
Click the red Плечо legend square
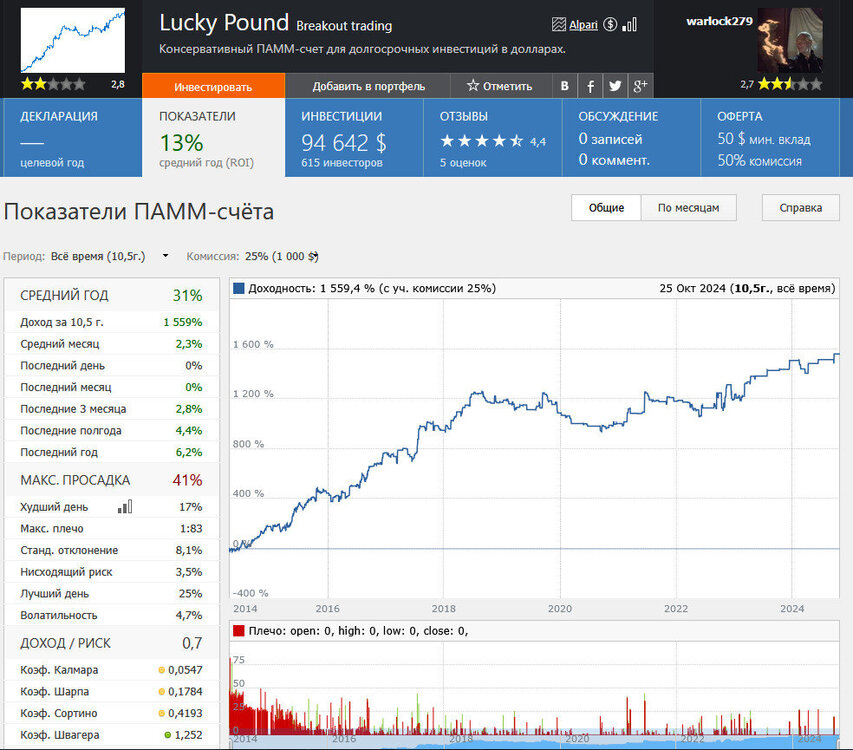pos(238,631)
